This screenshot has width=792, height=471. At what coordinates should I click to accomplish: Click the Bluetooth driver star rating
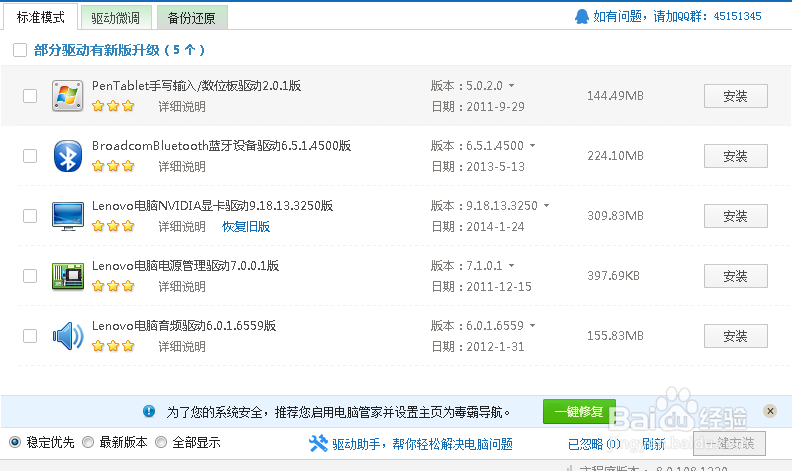[x=113, y=166]
